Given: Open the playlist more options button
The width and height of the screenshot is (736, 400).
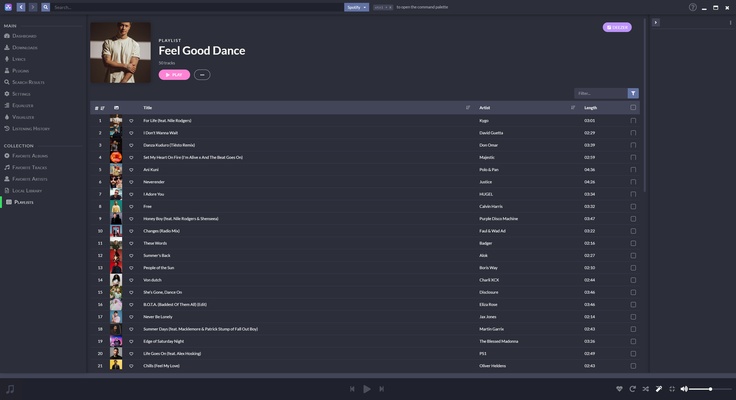Looking at the screenshot, I should pyautogui.click(x=202, y=75).
